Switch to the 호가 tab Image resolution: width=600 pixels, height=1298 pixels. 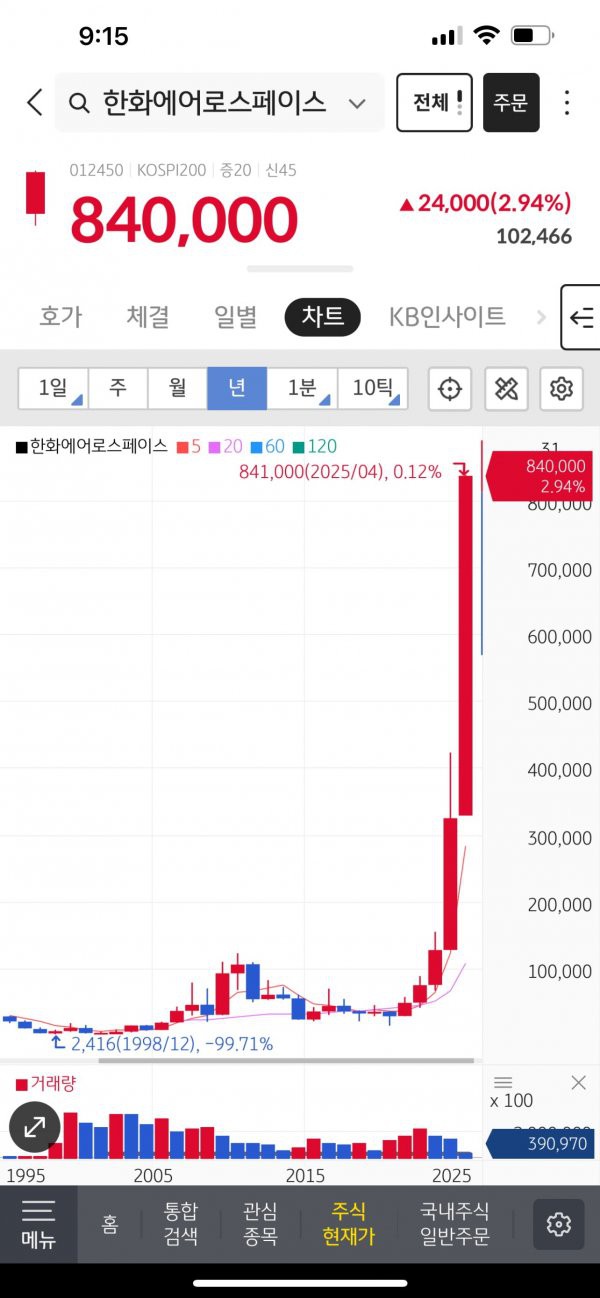[x=60, y=317]
